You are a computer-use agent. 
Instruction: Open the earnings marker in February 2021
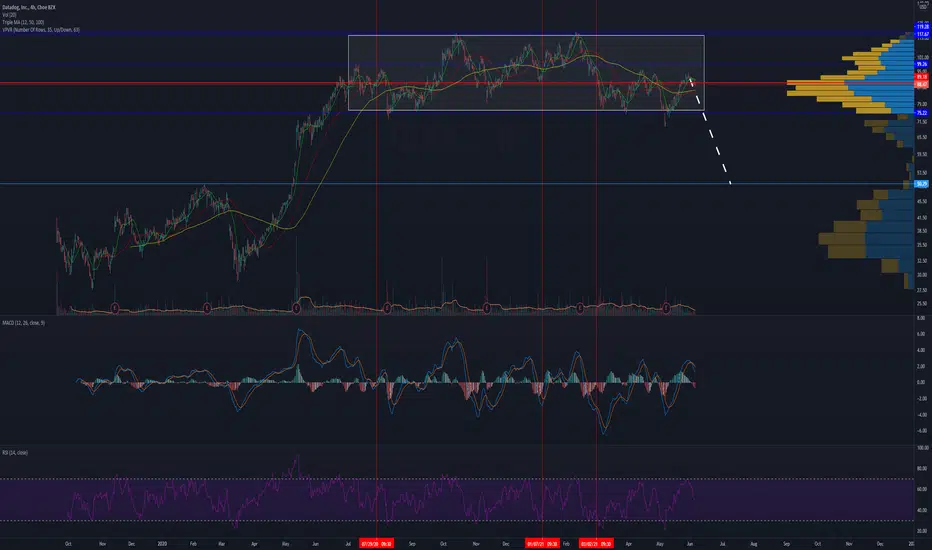580,308
